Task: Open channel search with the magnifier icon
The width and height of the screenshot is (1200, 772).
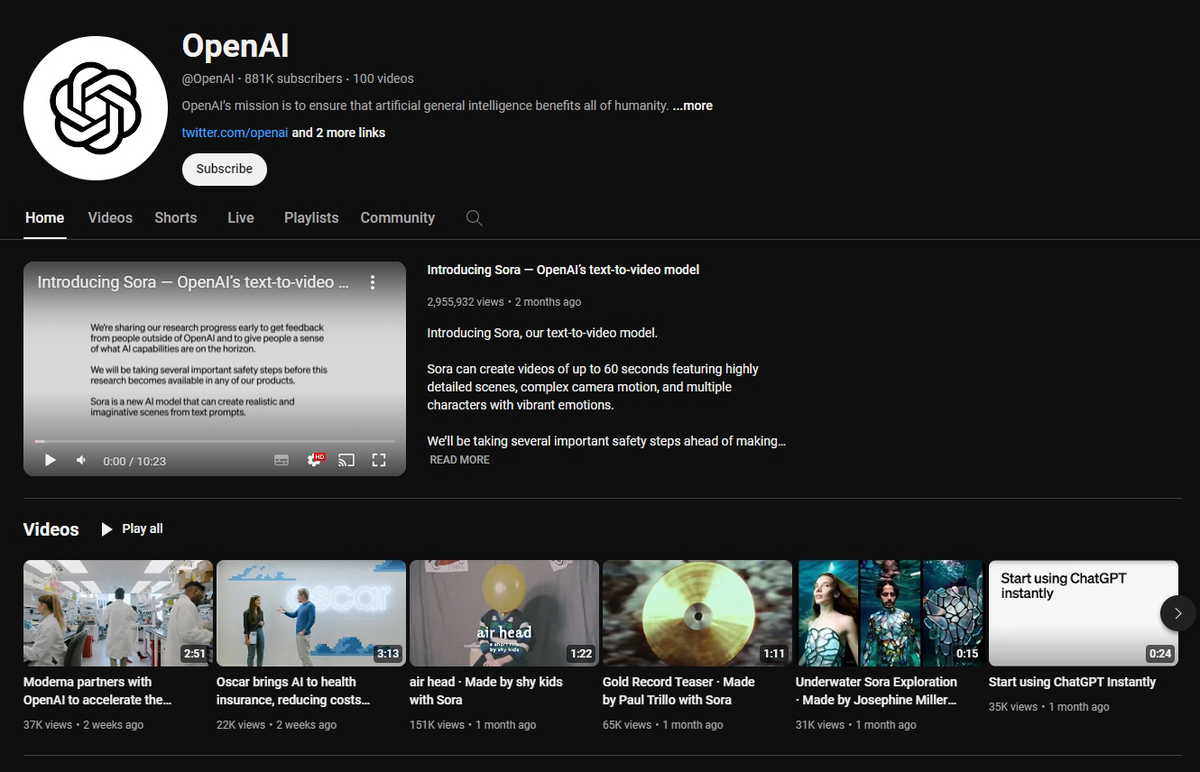Action: pos(473,217)
